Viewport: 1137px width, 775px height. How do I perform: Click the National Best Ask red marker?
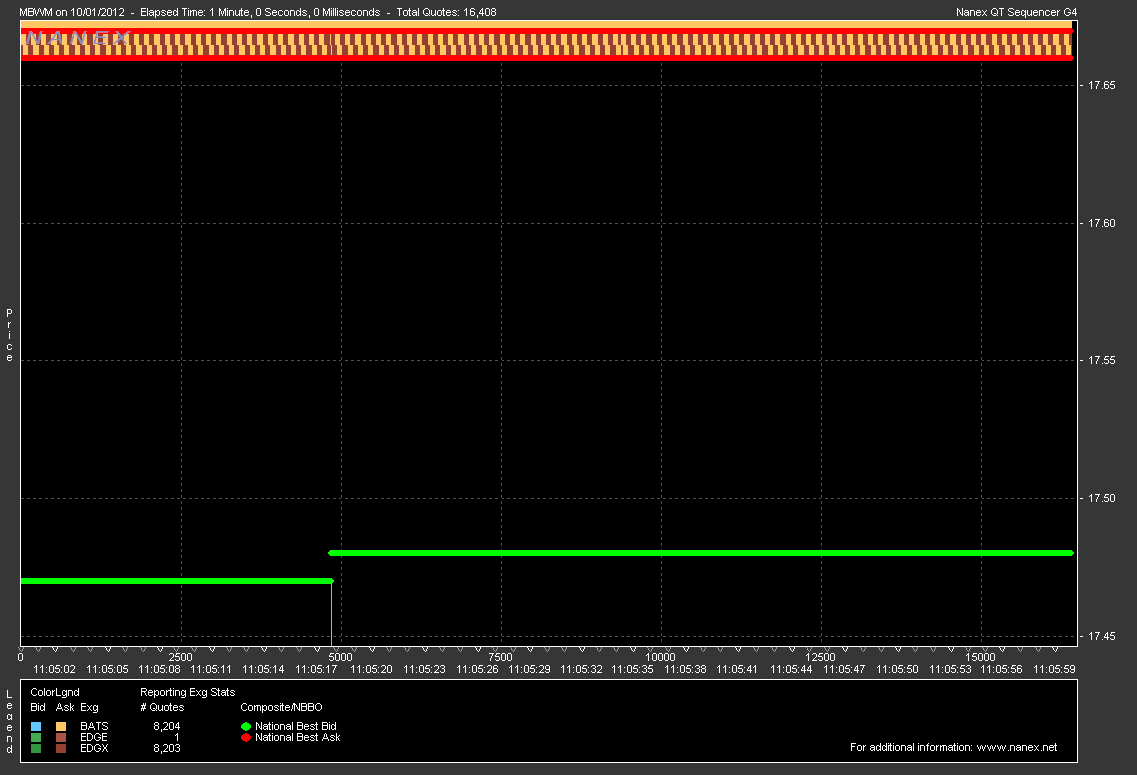[246, 737]
